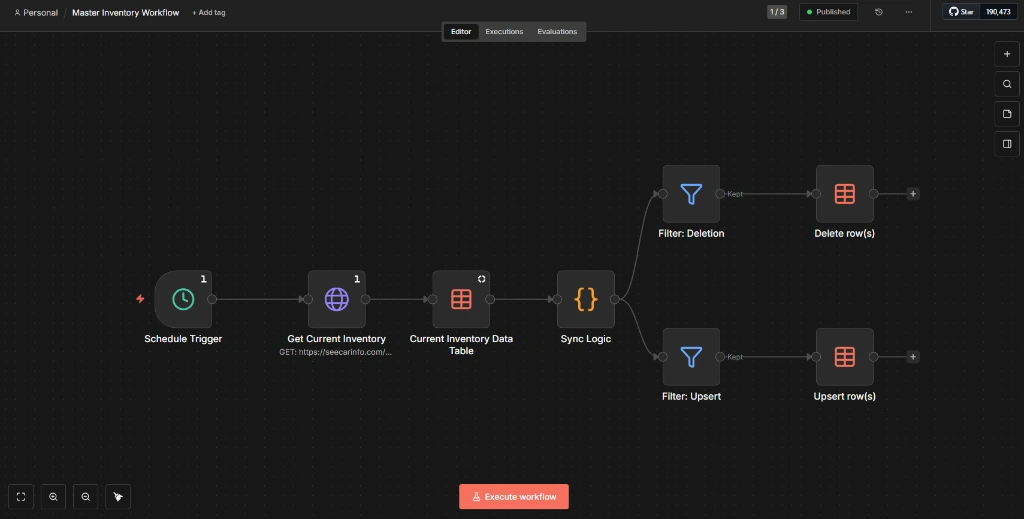Switch to the Editor tab

[x=461, y=31]
